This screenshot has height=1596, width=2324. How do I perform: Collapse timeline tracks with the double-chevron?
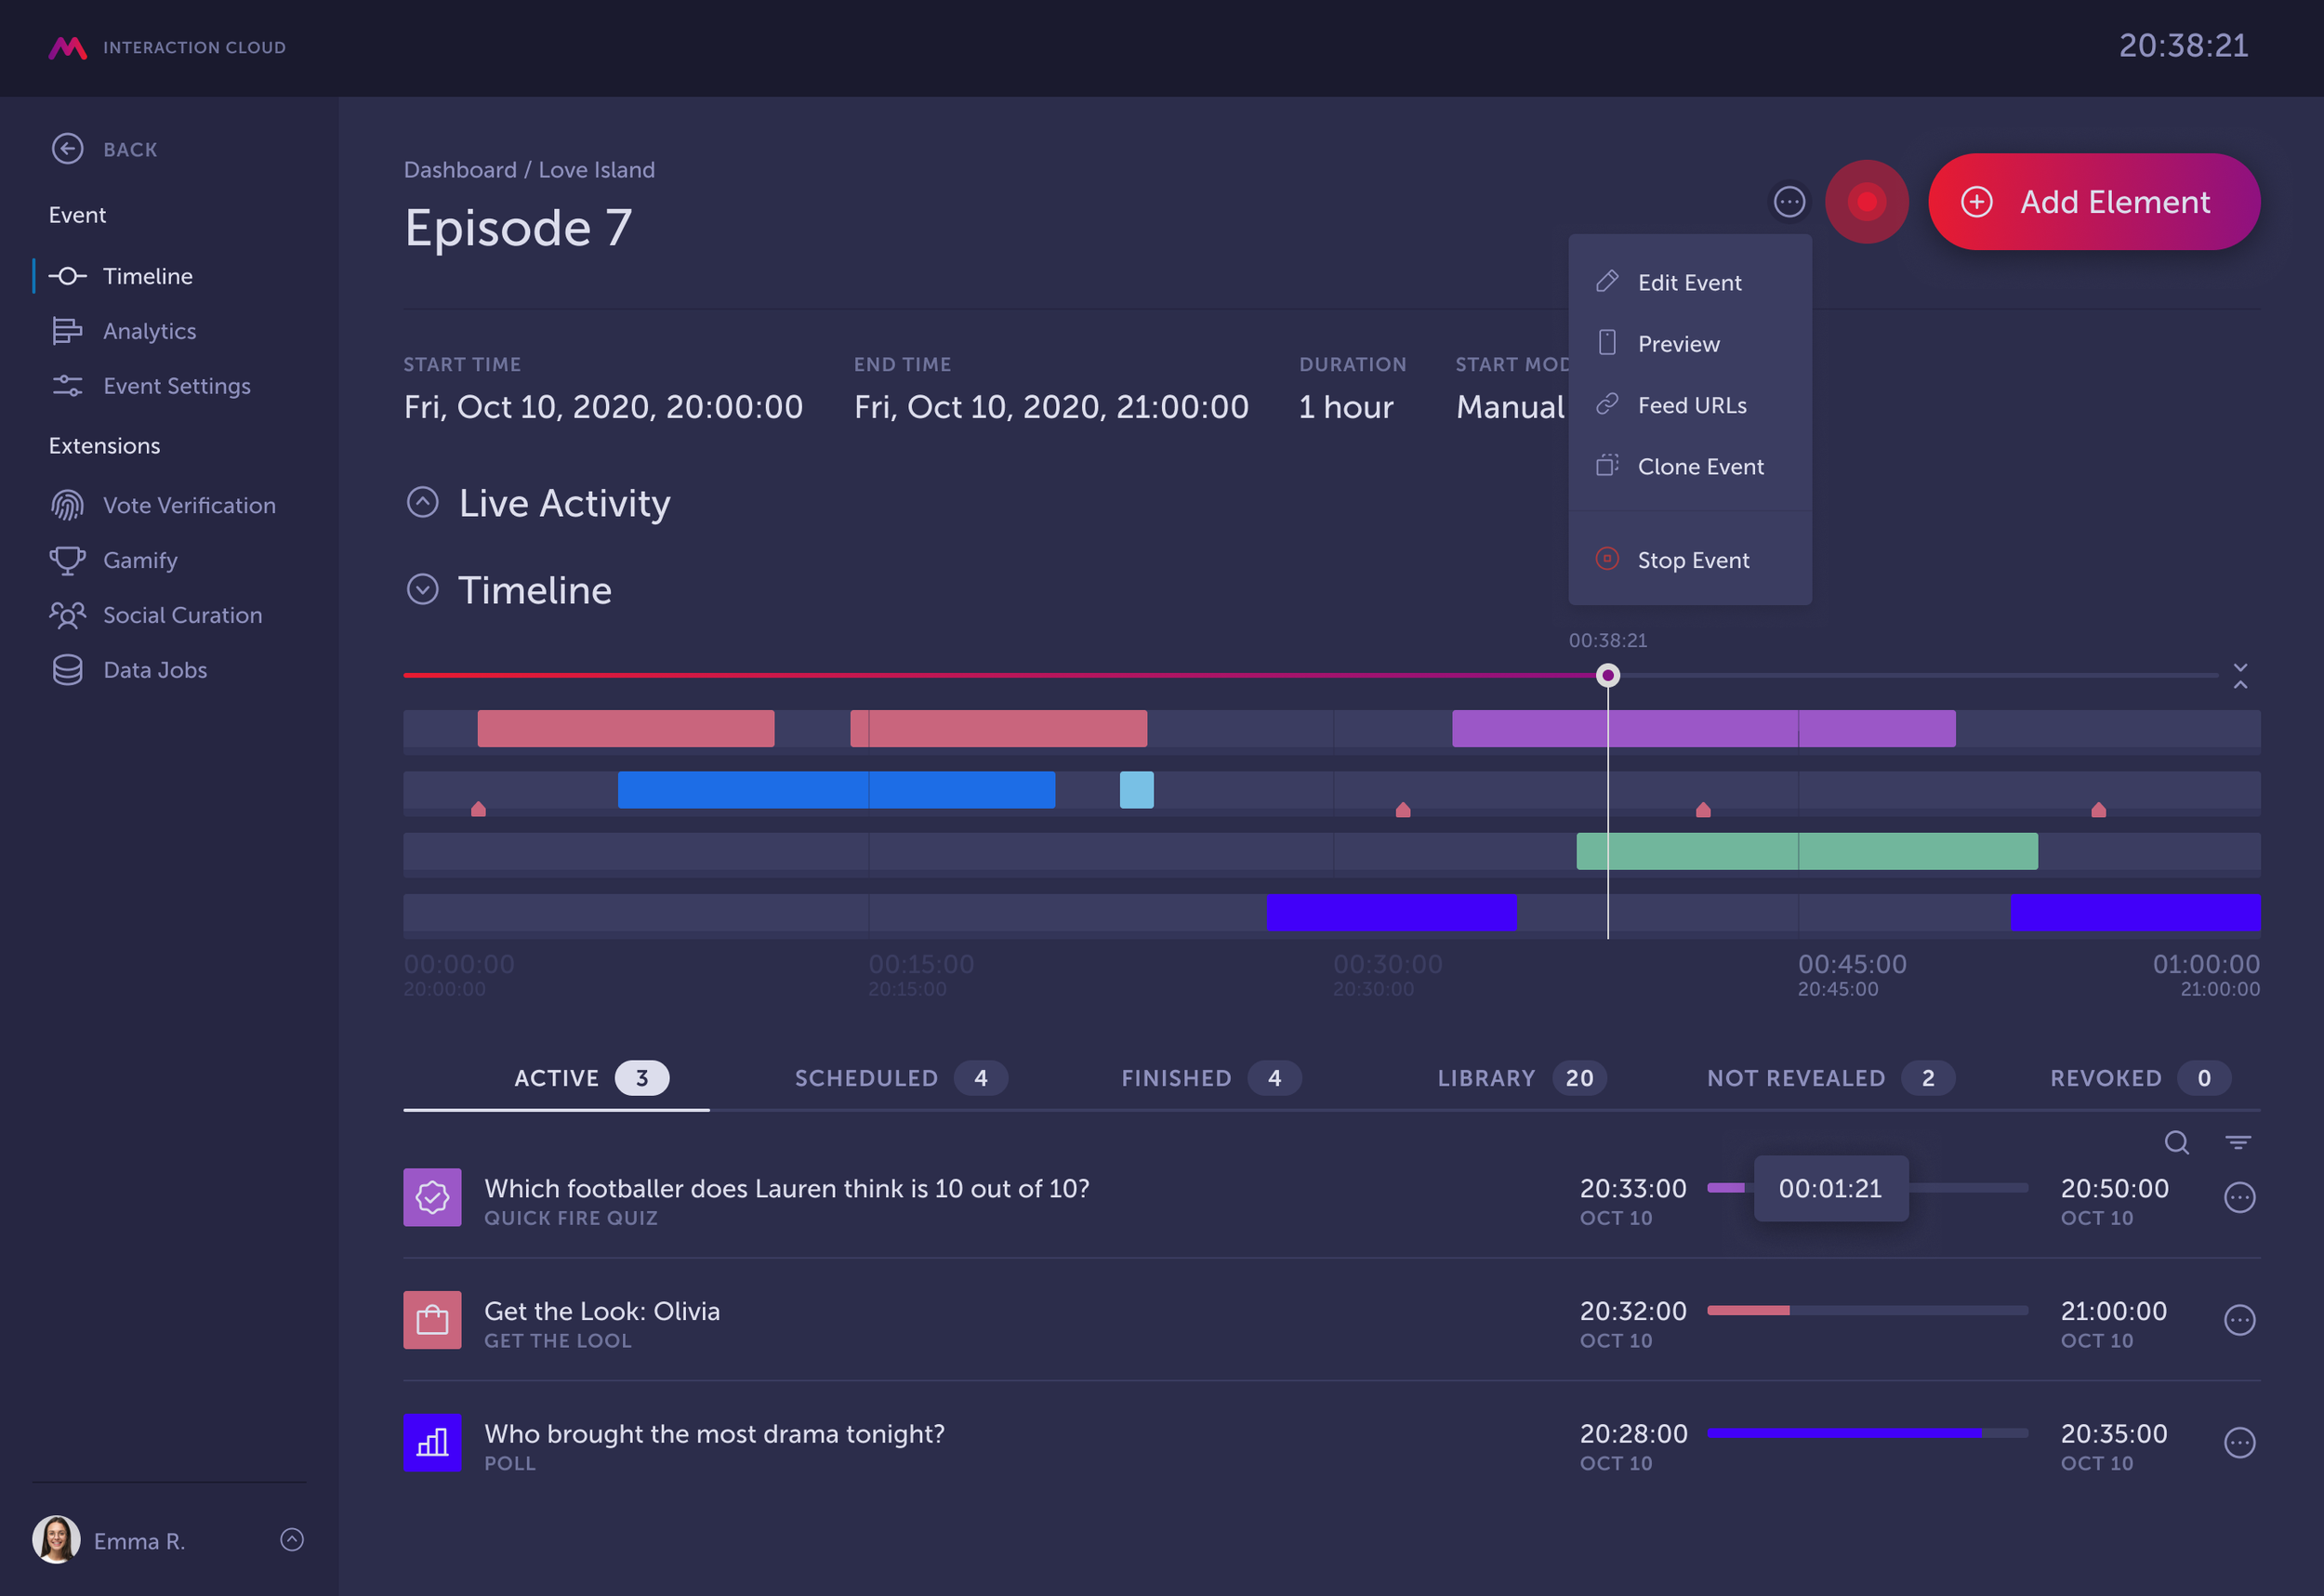click(2240, 676)
